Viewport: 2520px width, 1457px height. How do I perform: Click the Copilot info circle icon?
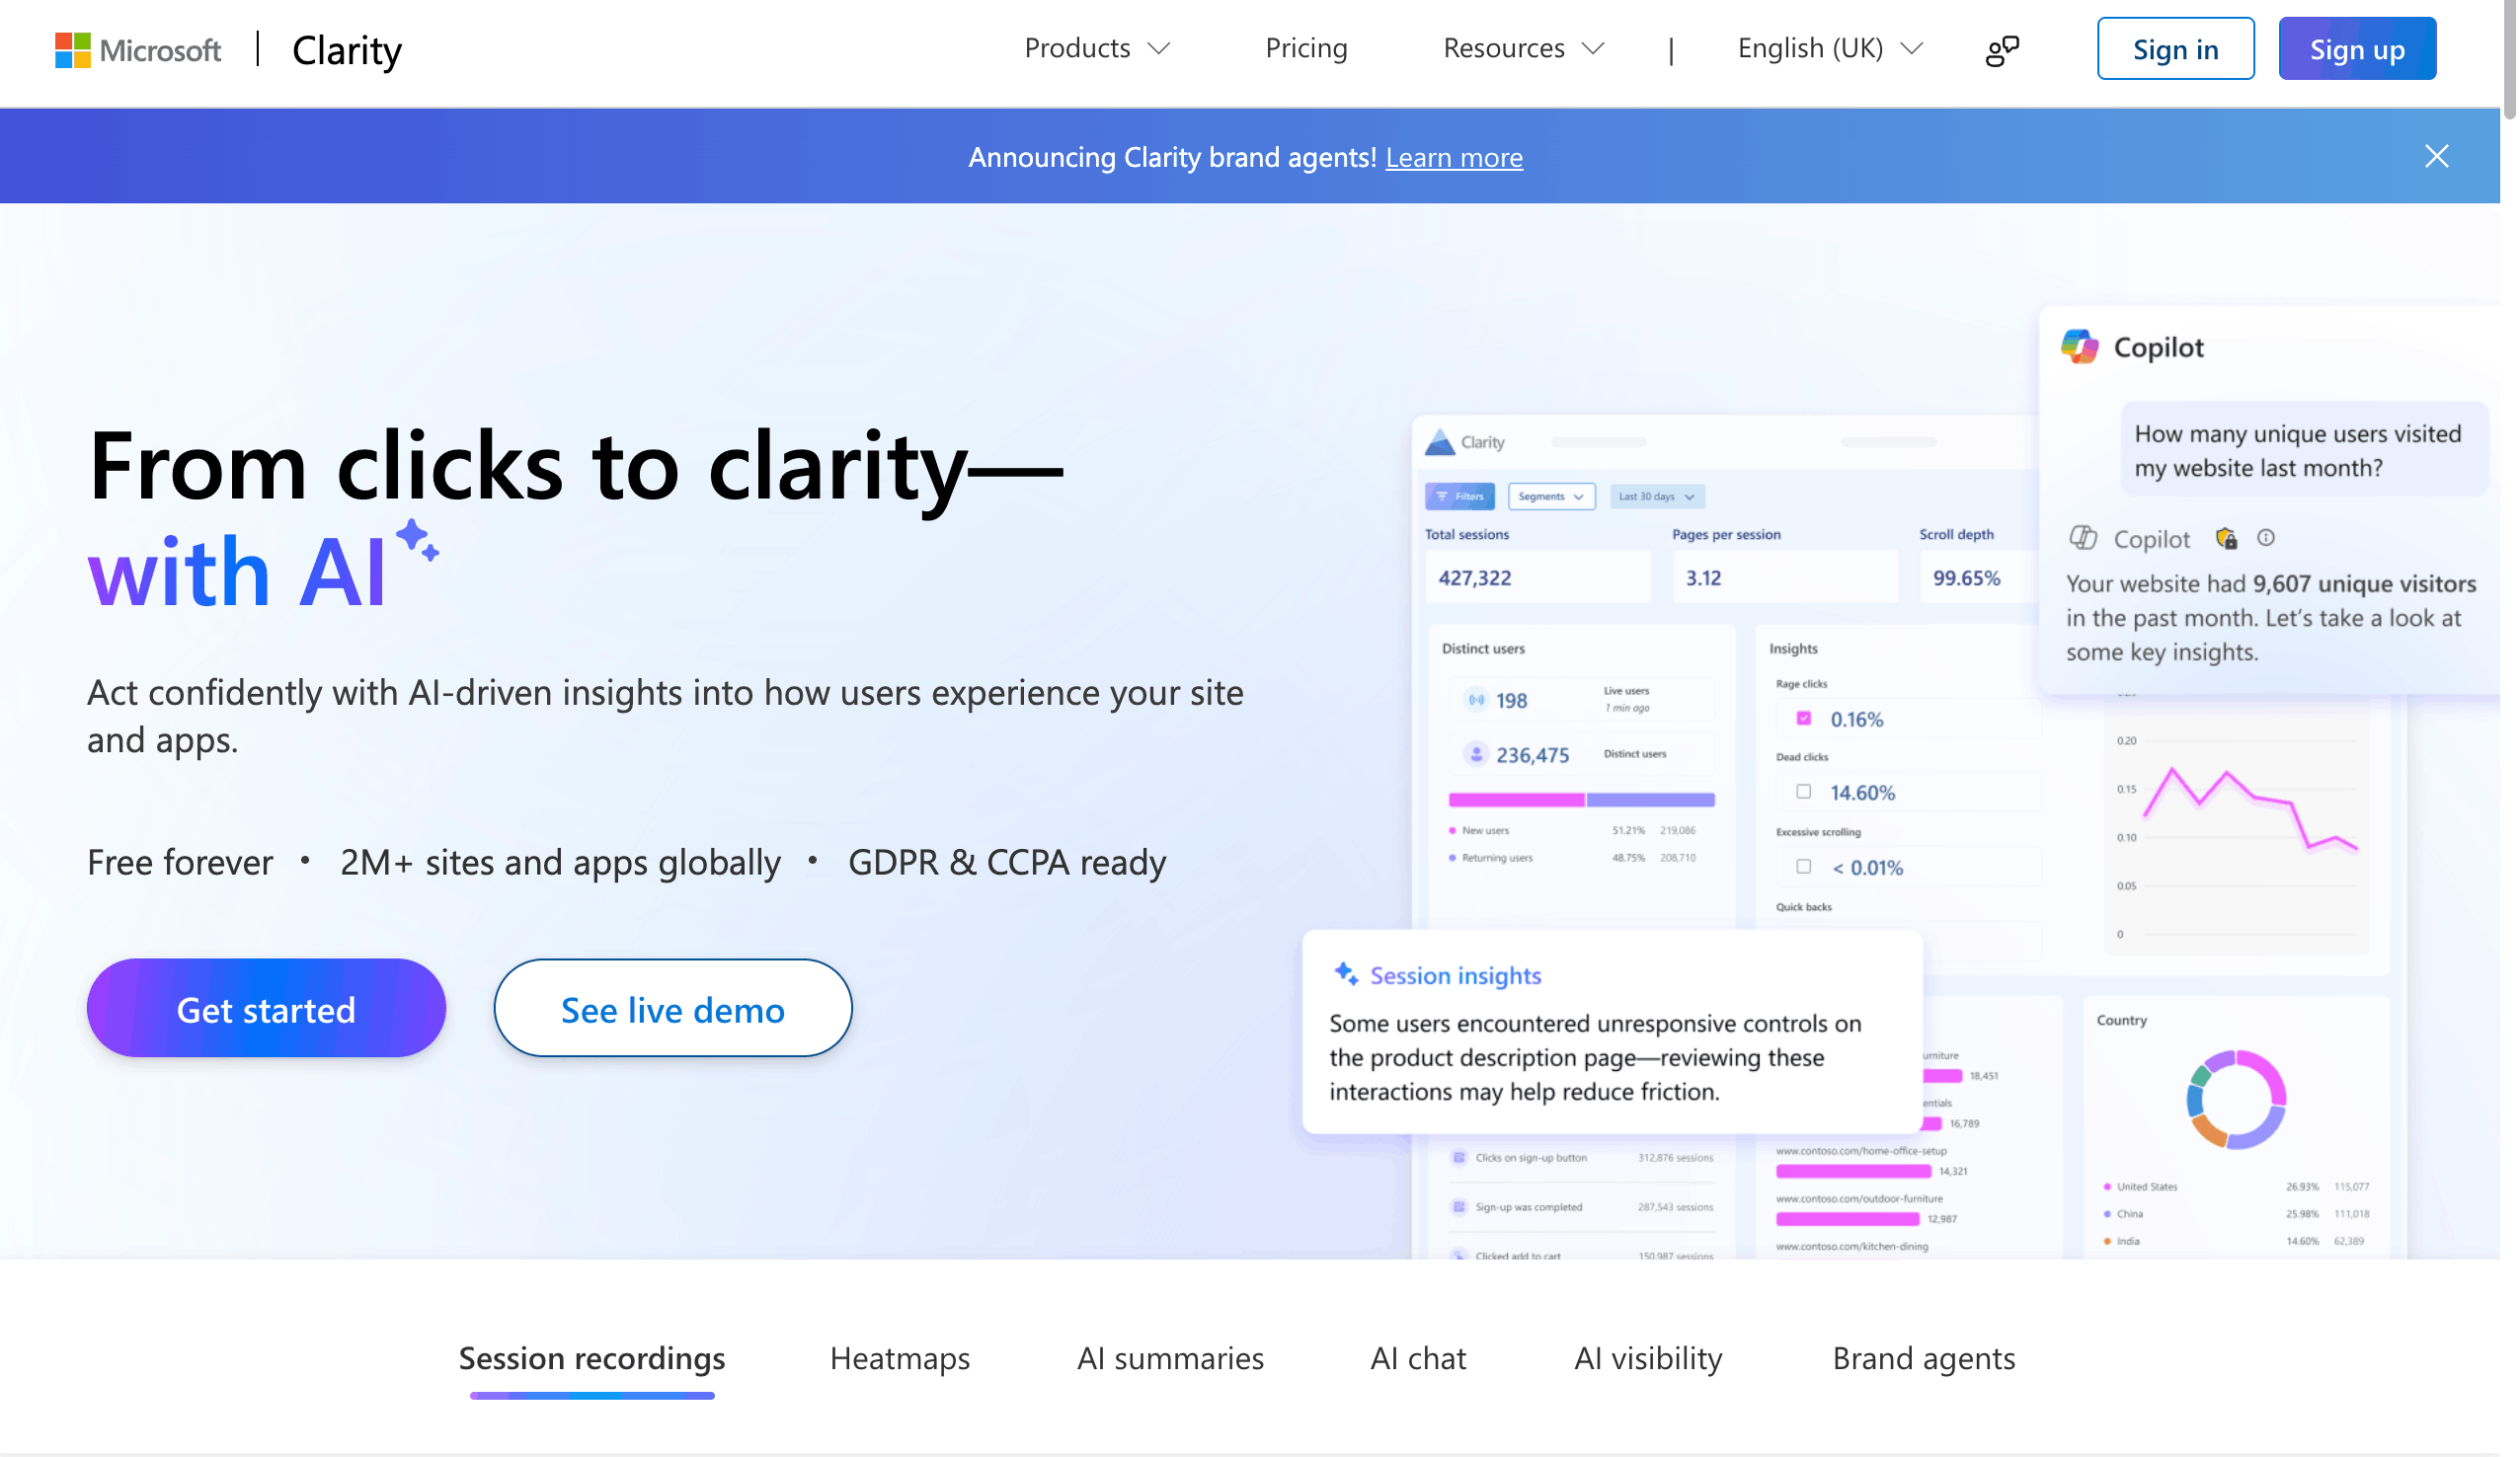[x=2266, y=538]
